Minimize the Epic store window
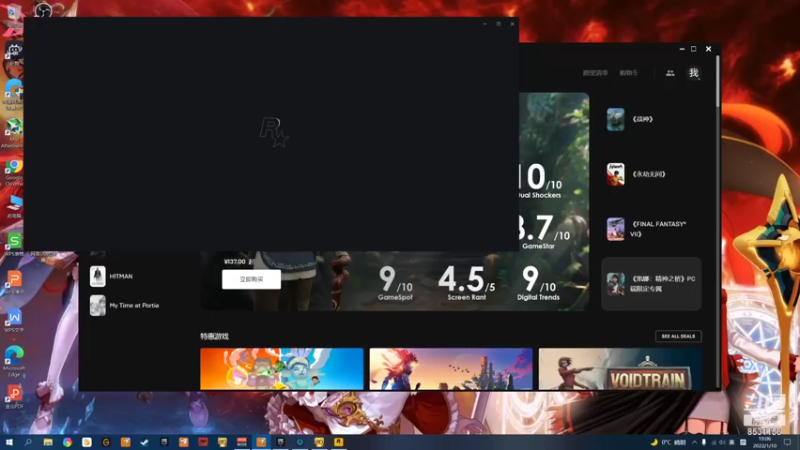 tap(682, 49)
